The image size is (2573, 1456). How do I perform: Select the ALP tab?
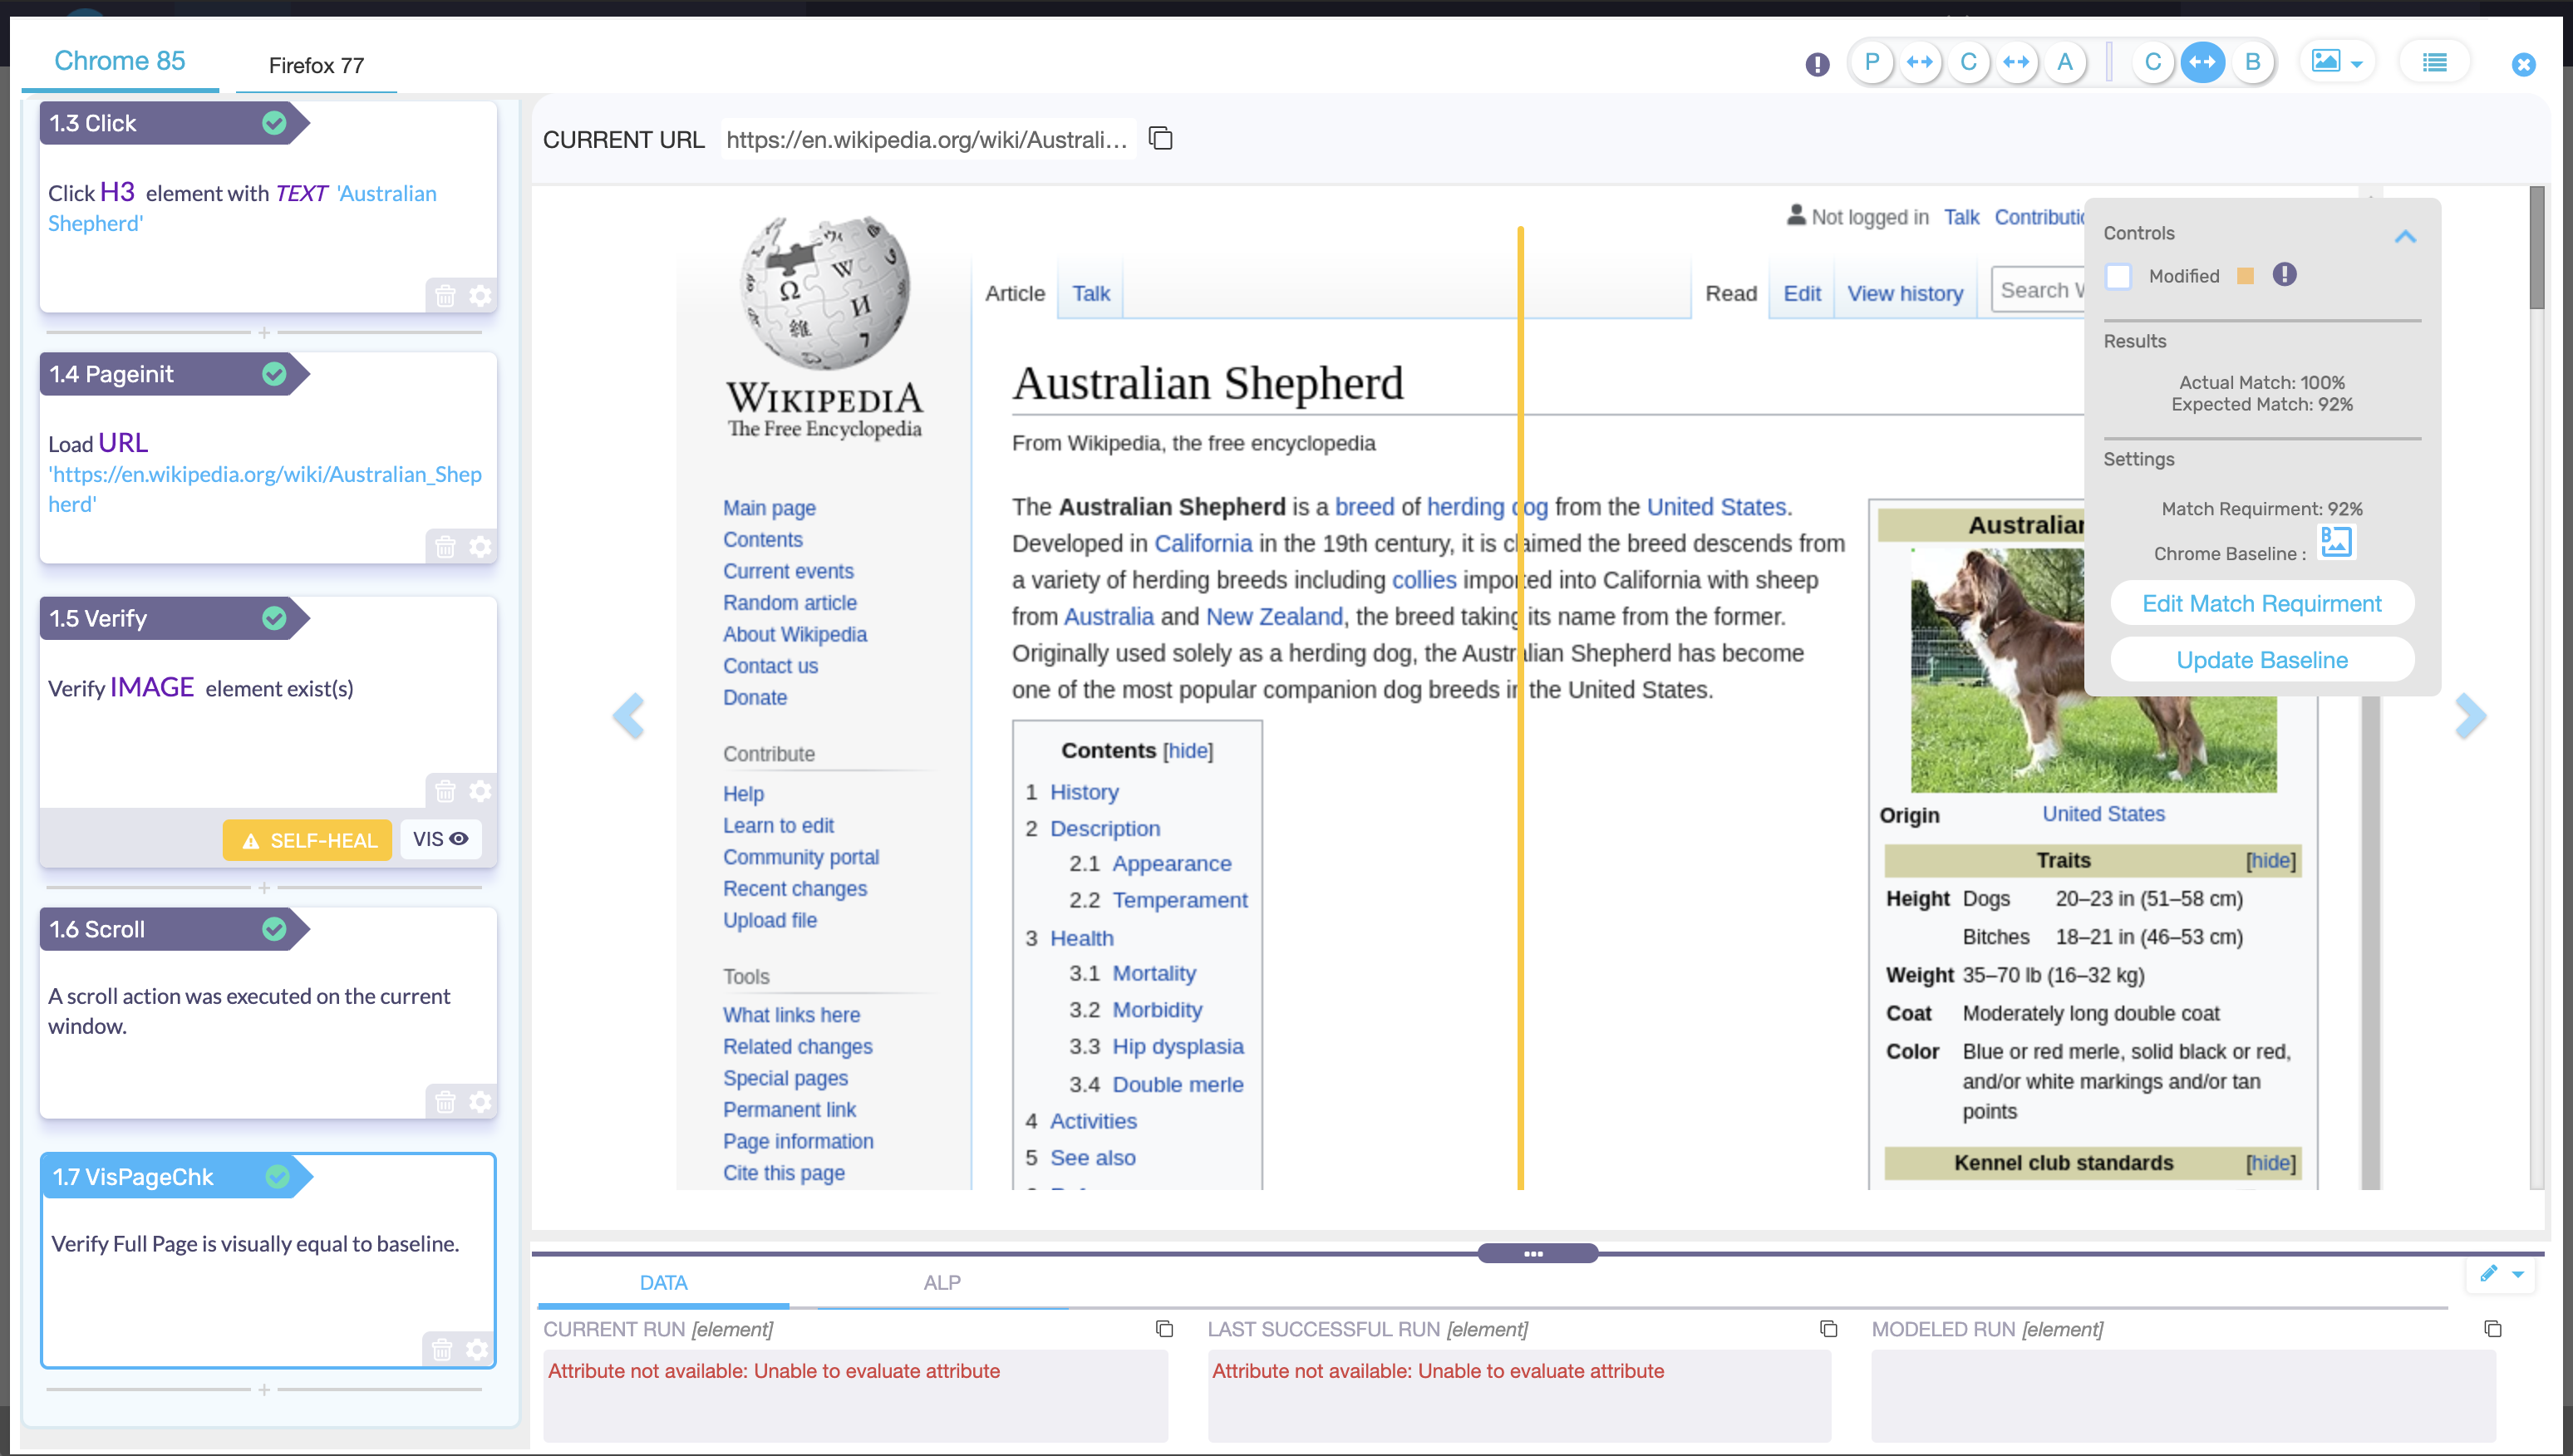pyautogui.click(x=942, y=1282)
